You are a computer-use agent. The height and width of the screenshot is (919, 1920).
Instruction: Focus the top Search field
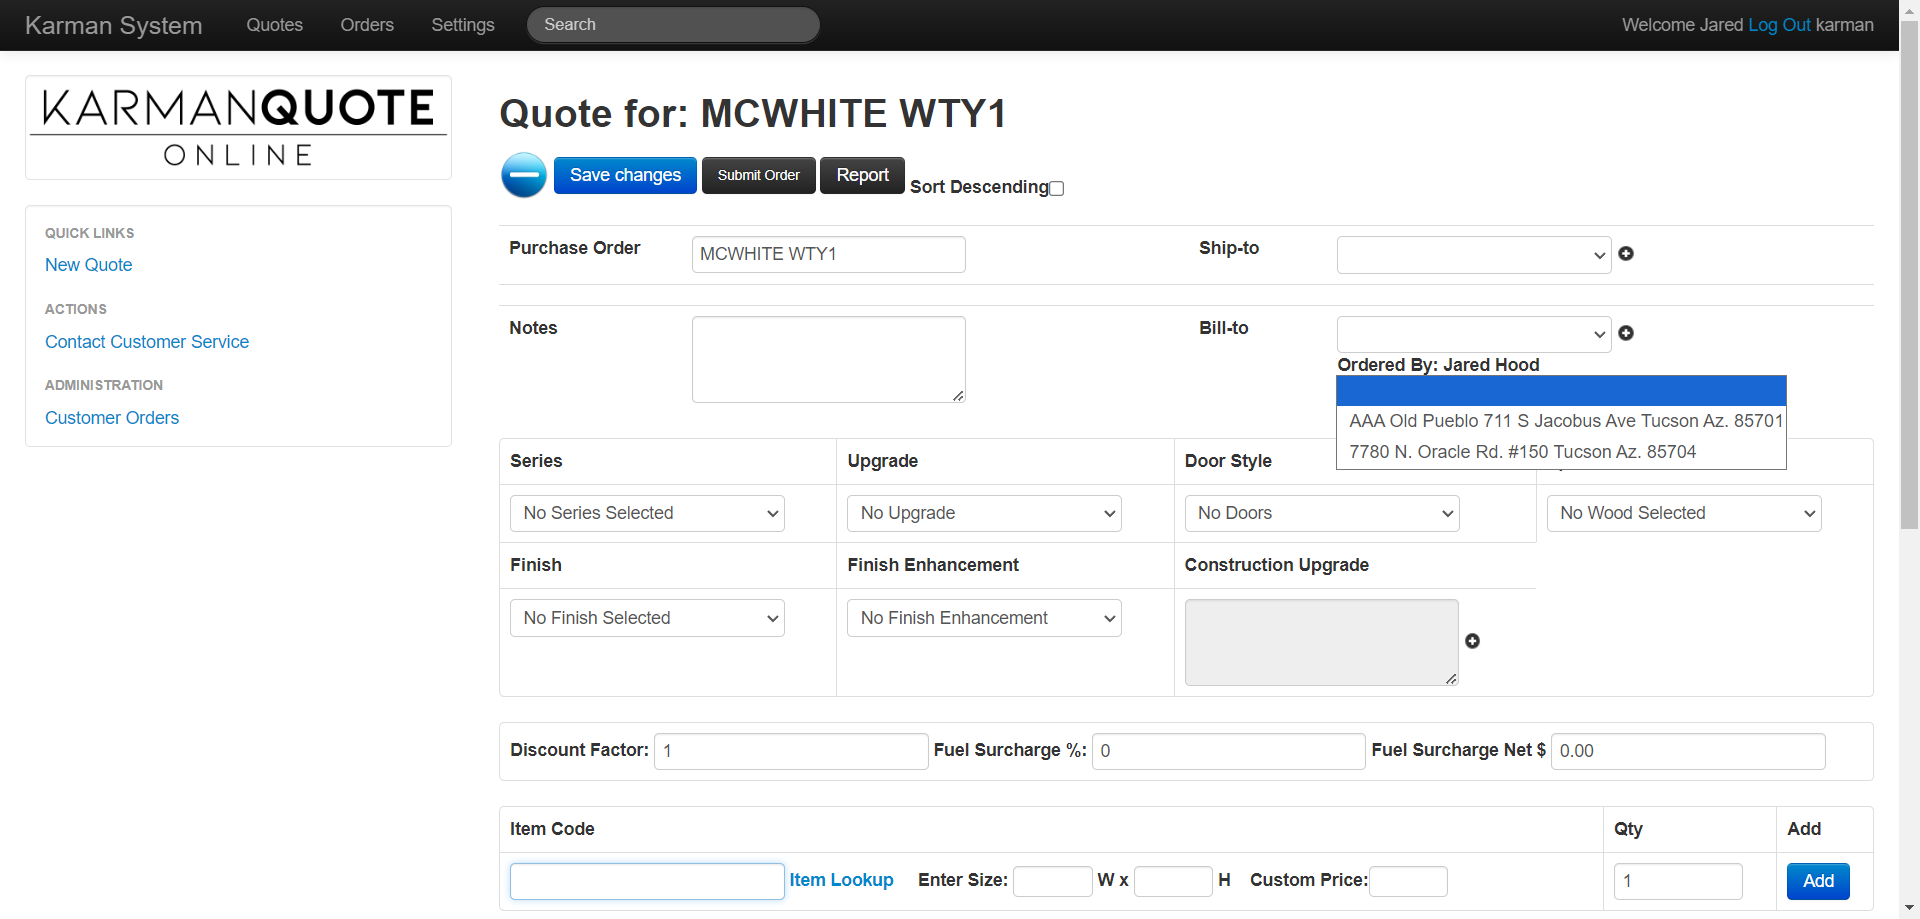(x=673, y=25)
